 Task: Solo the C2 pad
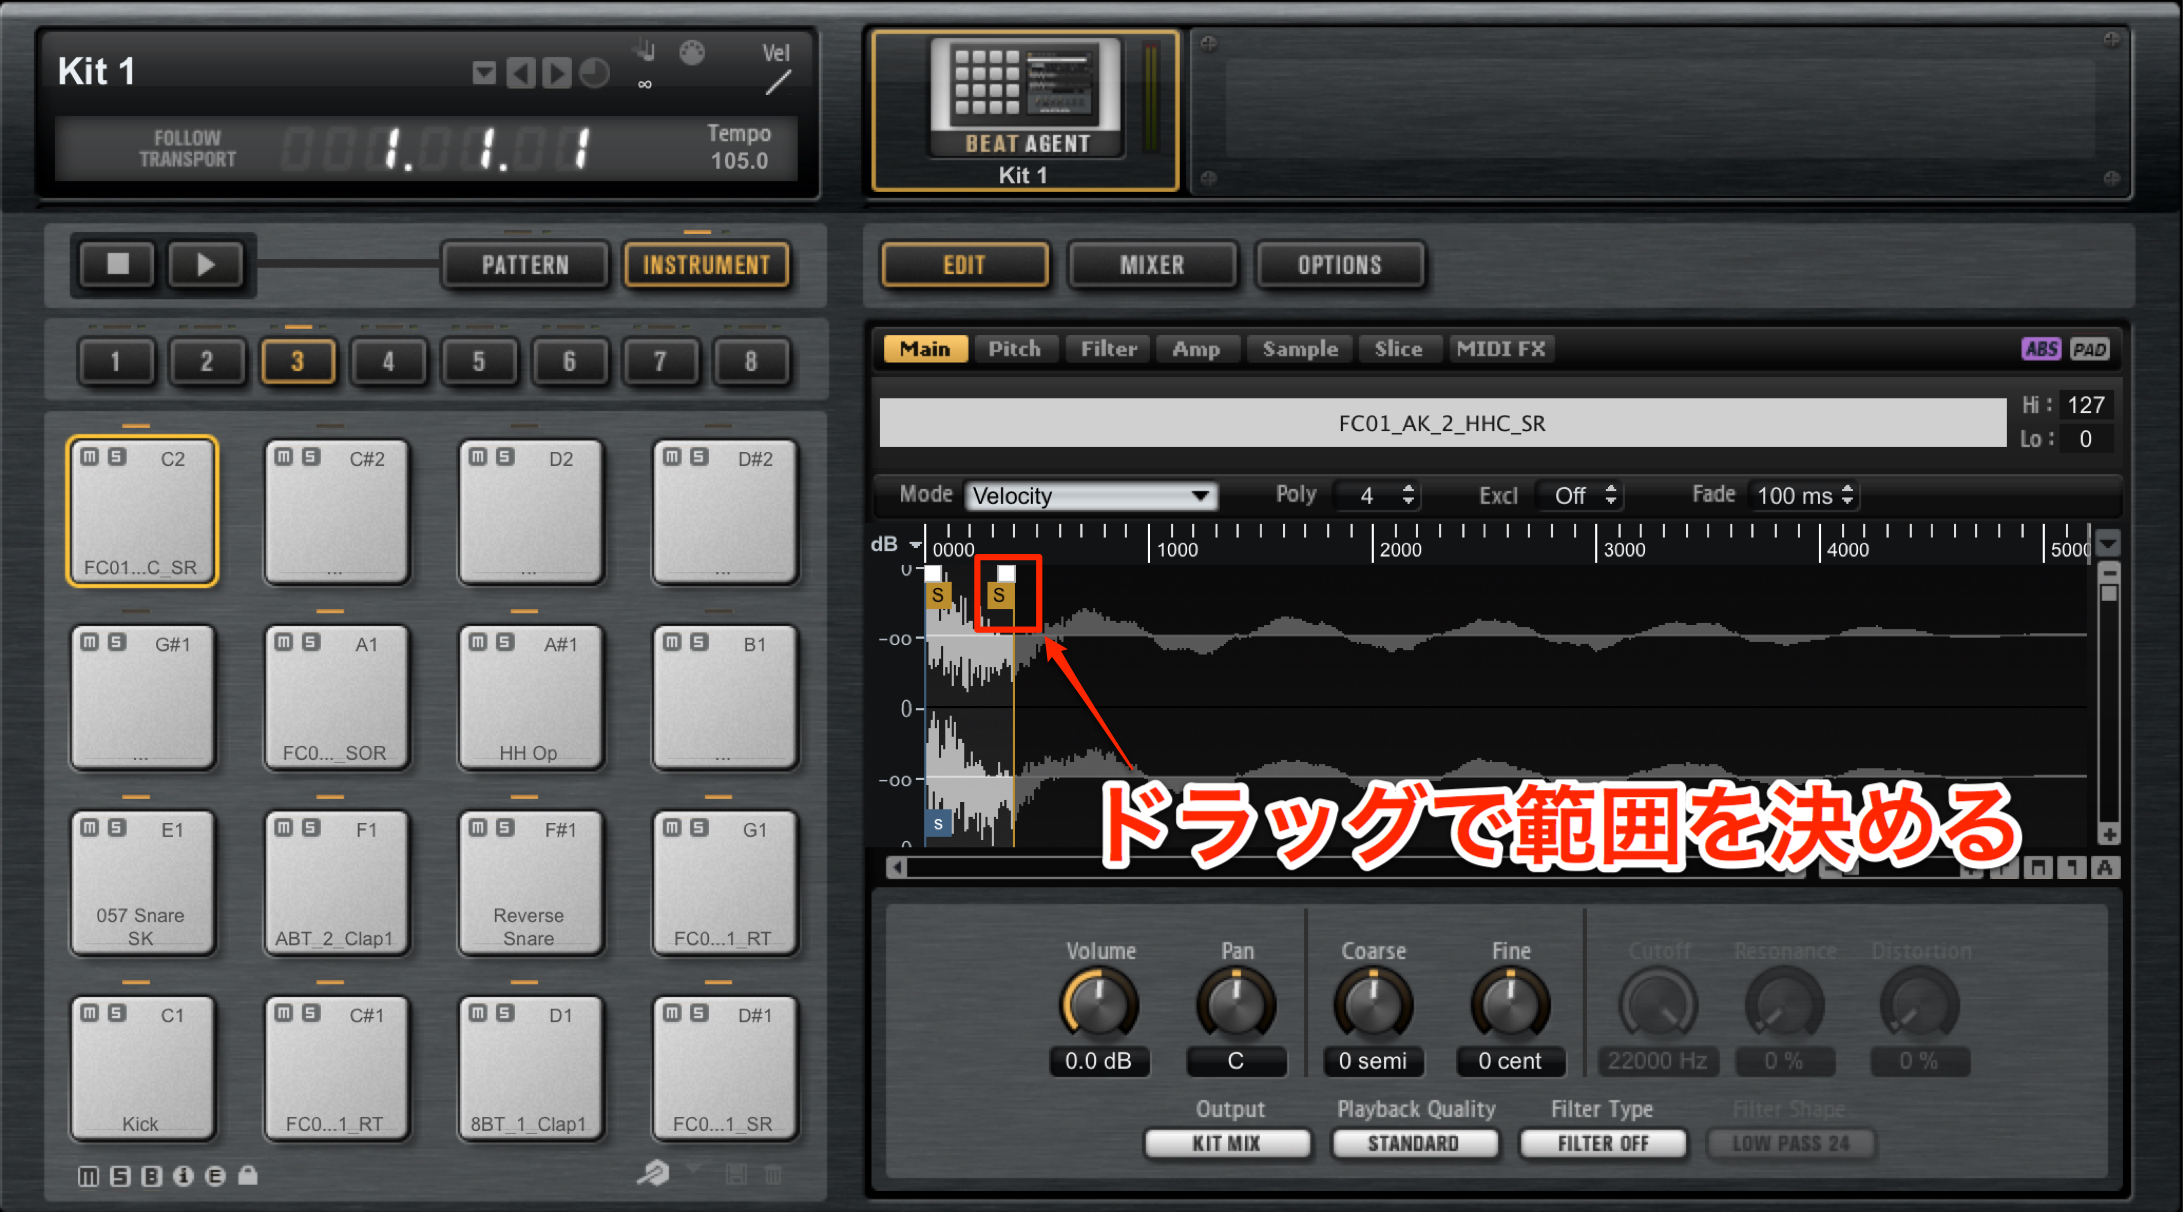pyautogui.click(x=117, y=457)
